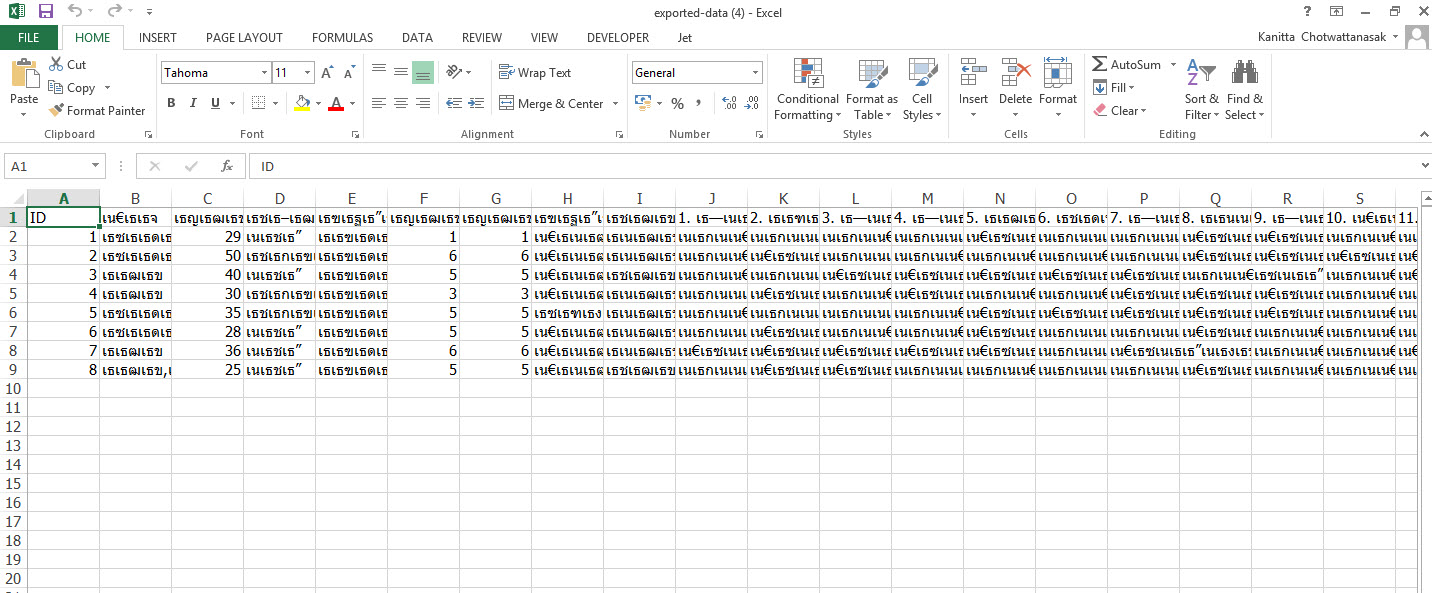Image resolution: width=1432 pixels, height=593 pixels.
Task: Decrease decimal places
Action: (752, 103)
